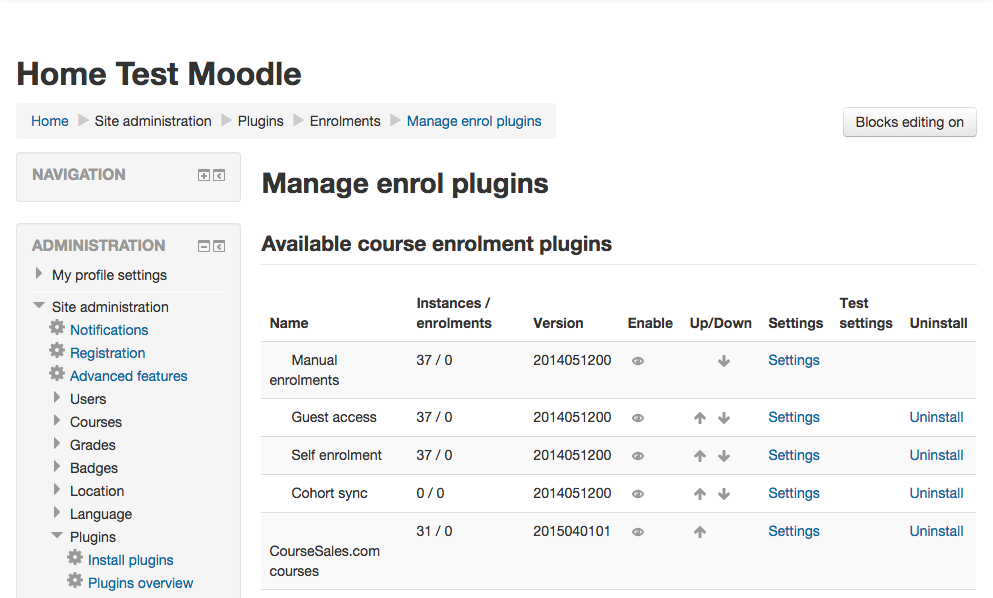993x598 pixels.
Task: Show the Navigation block contents
Action: (204, 175)
